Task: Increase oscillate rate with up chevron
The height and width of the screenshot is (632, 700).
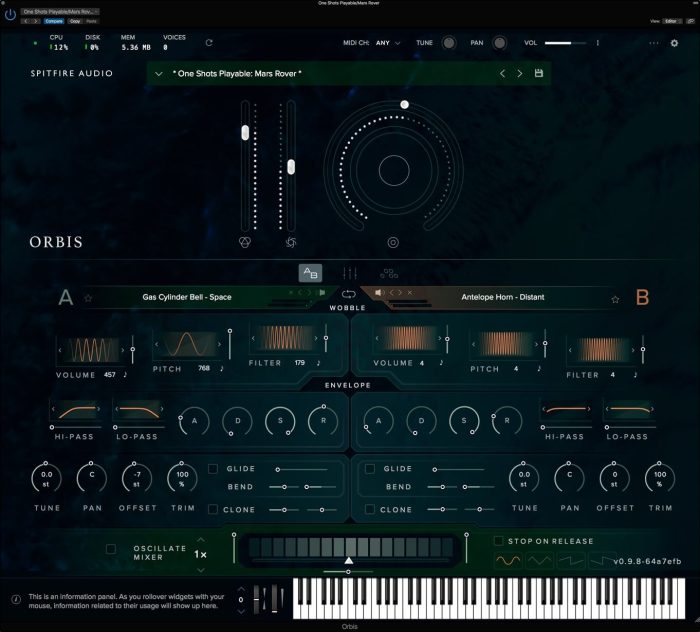Action: [201, 540]
